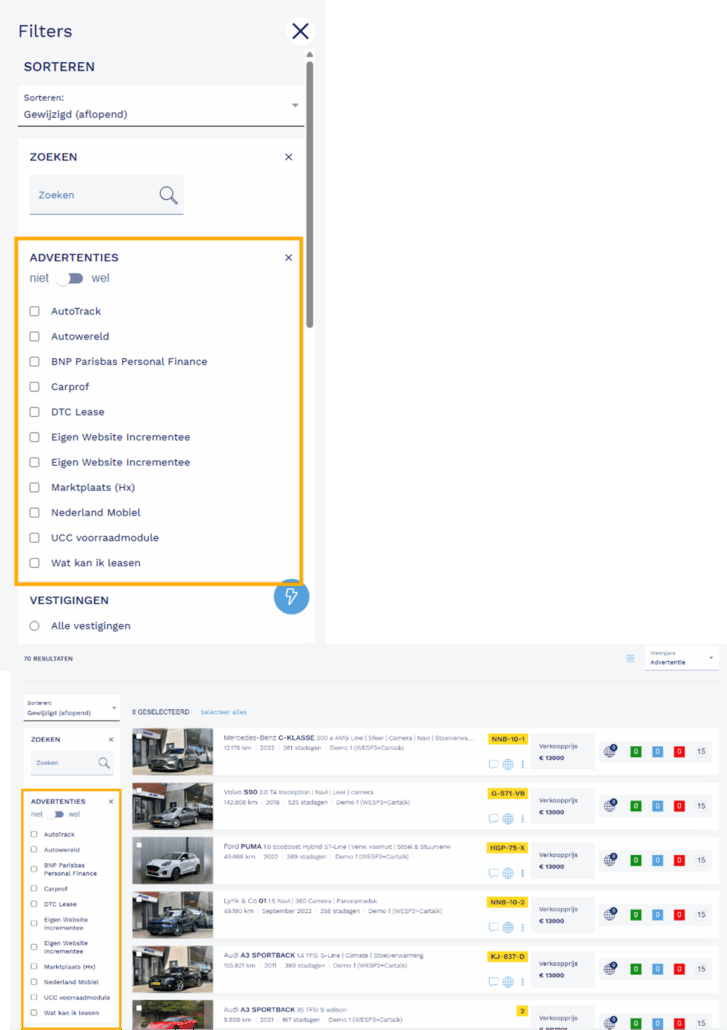
Task: Check AutoTrack in the results sidebar
Action: click(34, 834)
